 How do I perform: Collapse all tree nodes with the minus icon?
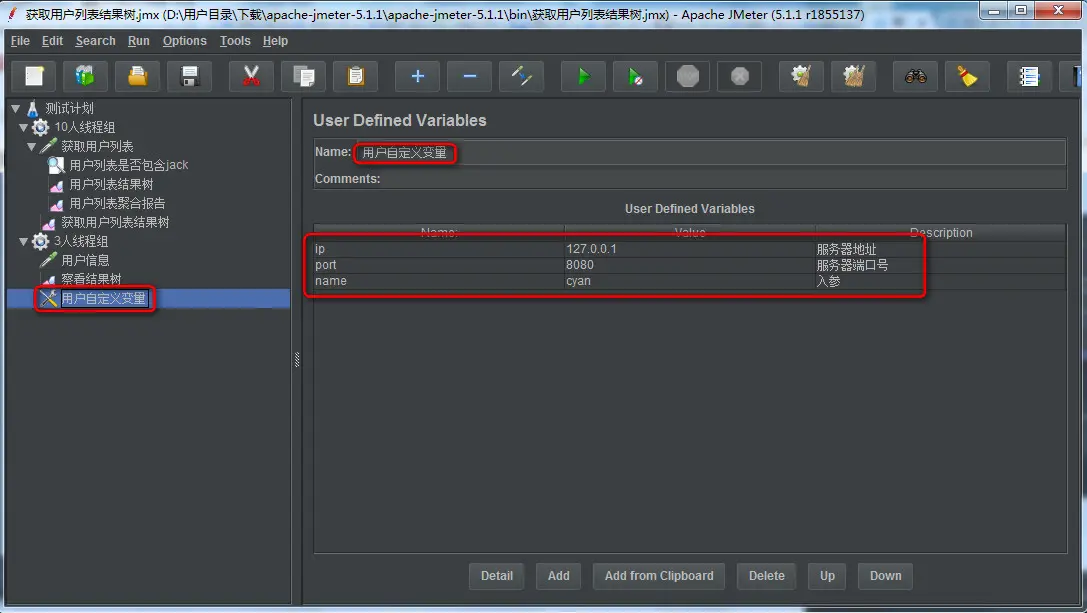[469, 76]
